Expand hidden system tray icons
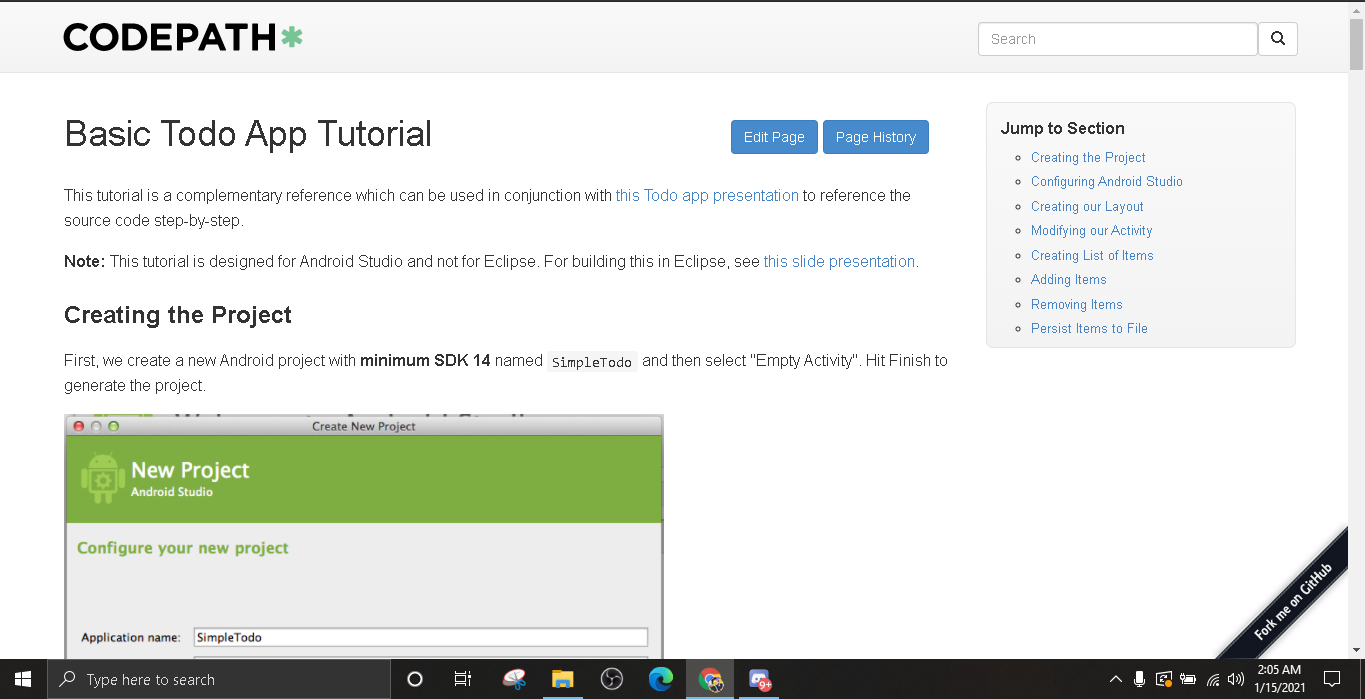 1116,679
